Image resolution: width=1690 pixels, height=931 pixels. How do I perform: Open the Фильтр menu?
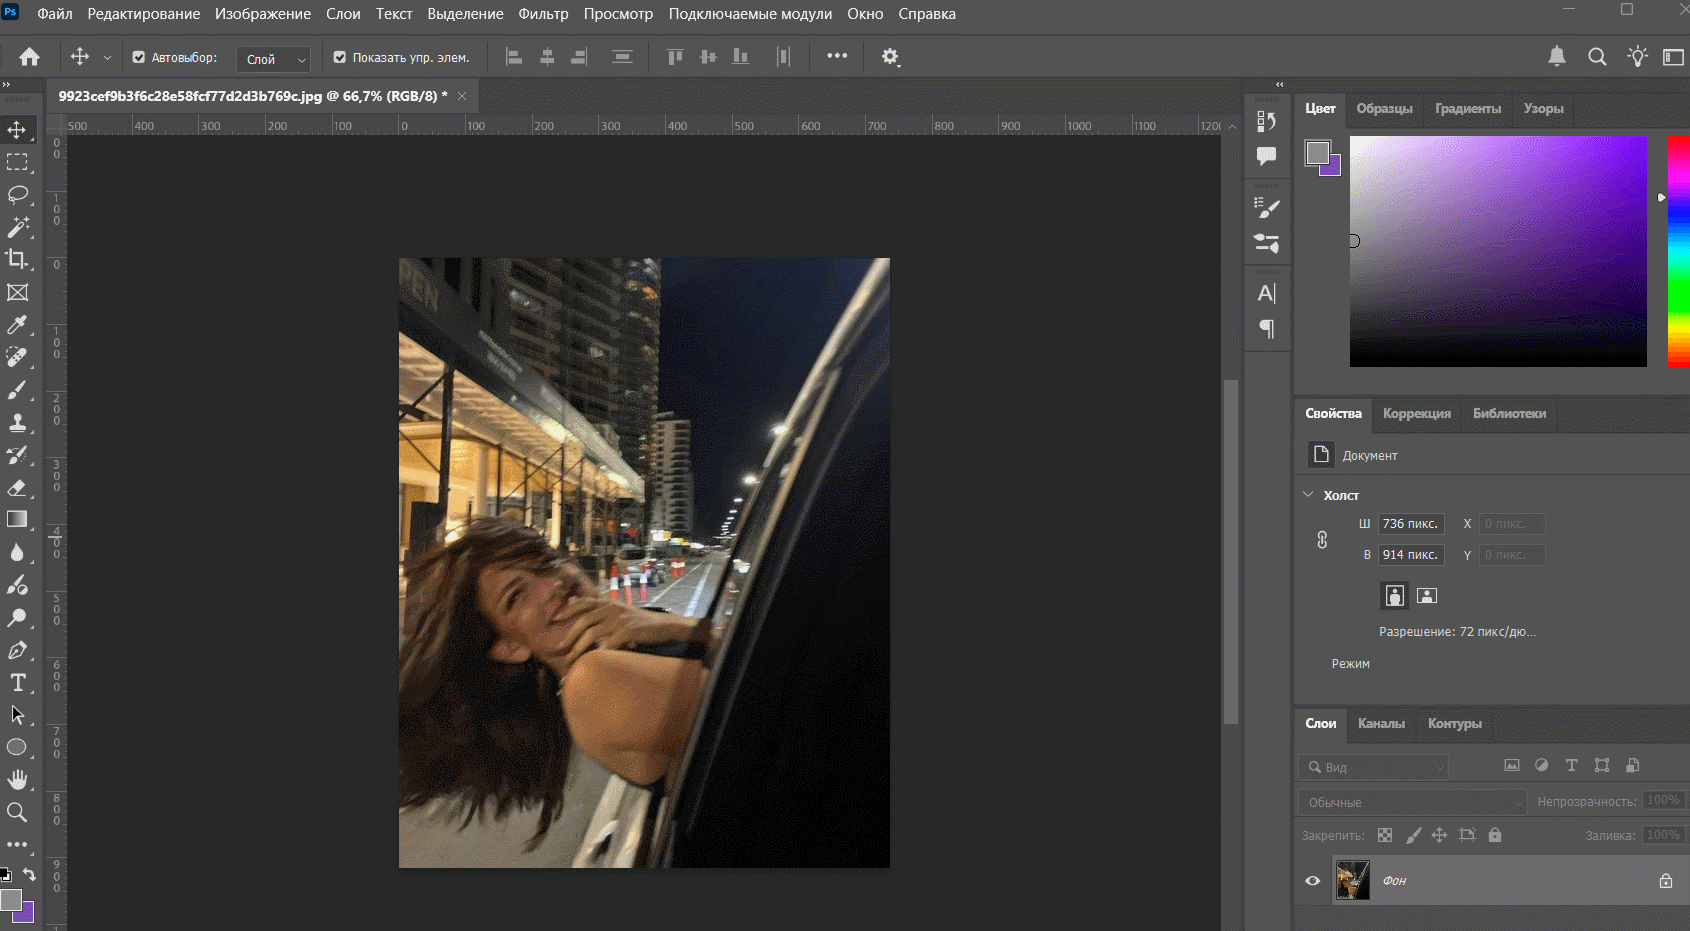point(543,14)
